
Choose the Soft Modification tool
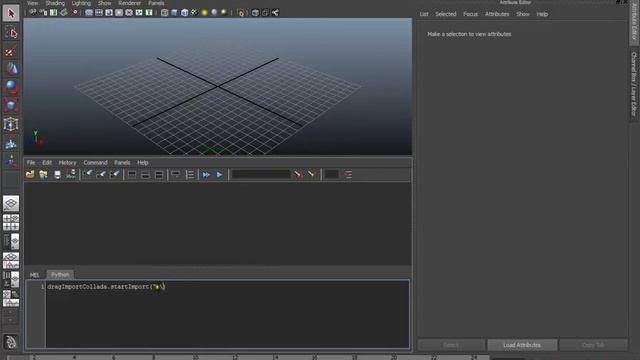(11, 143)
